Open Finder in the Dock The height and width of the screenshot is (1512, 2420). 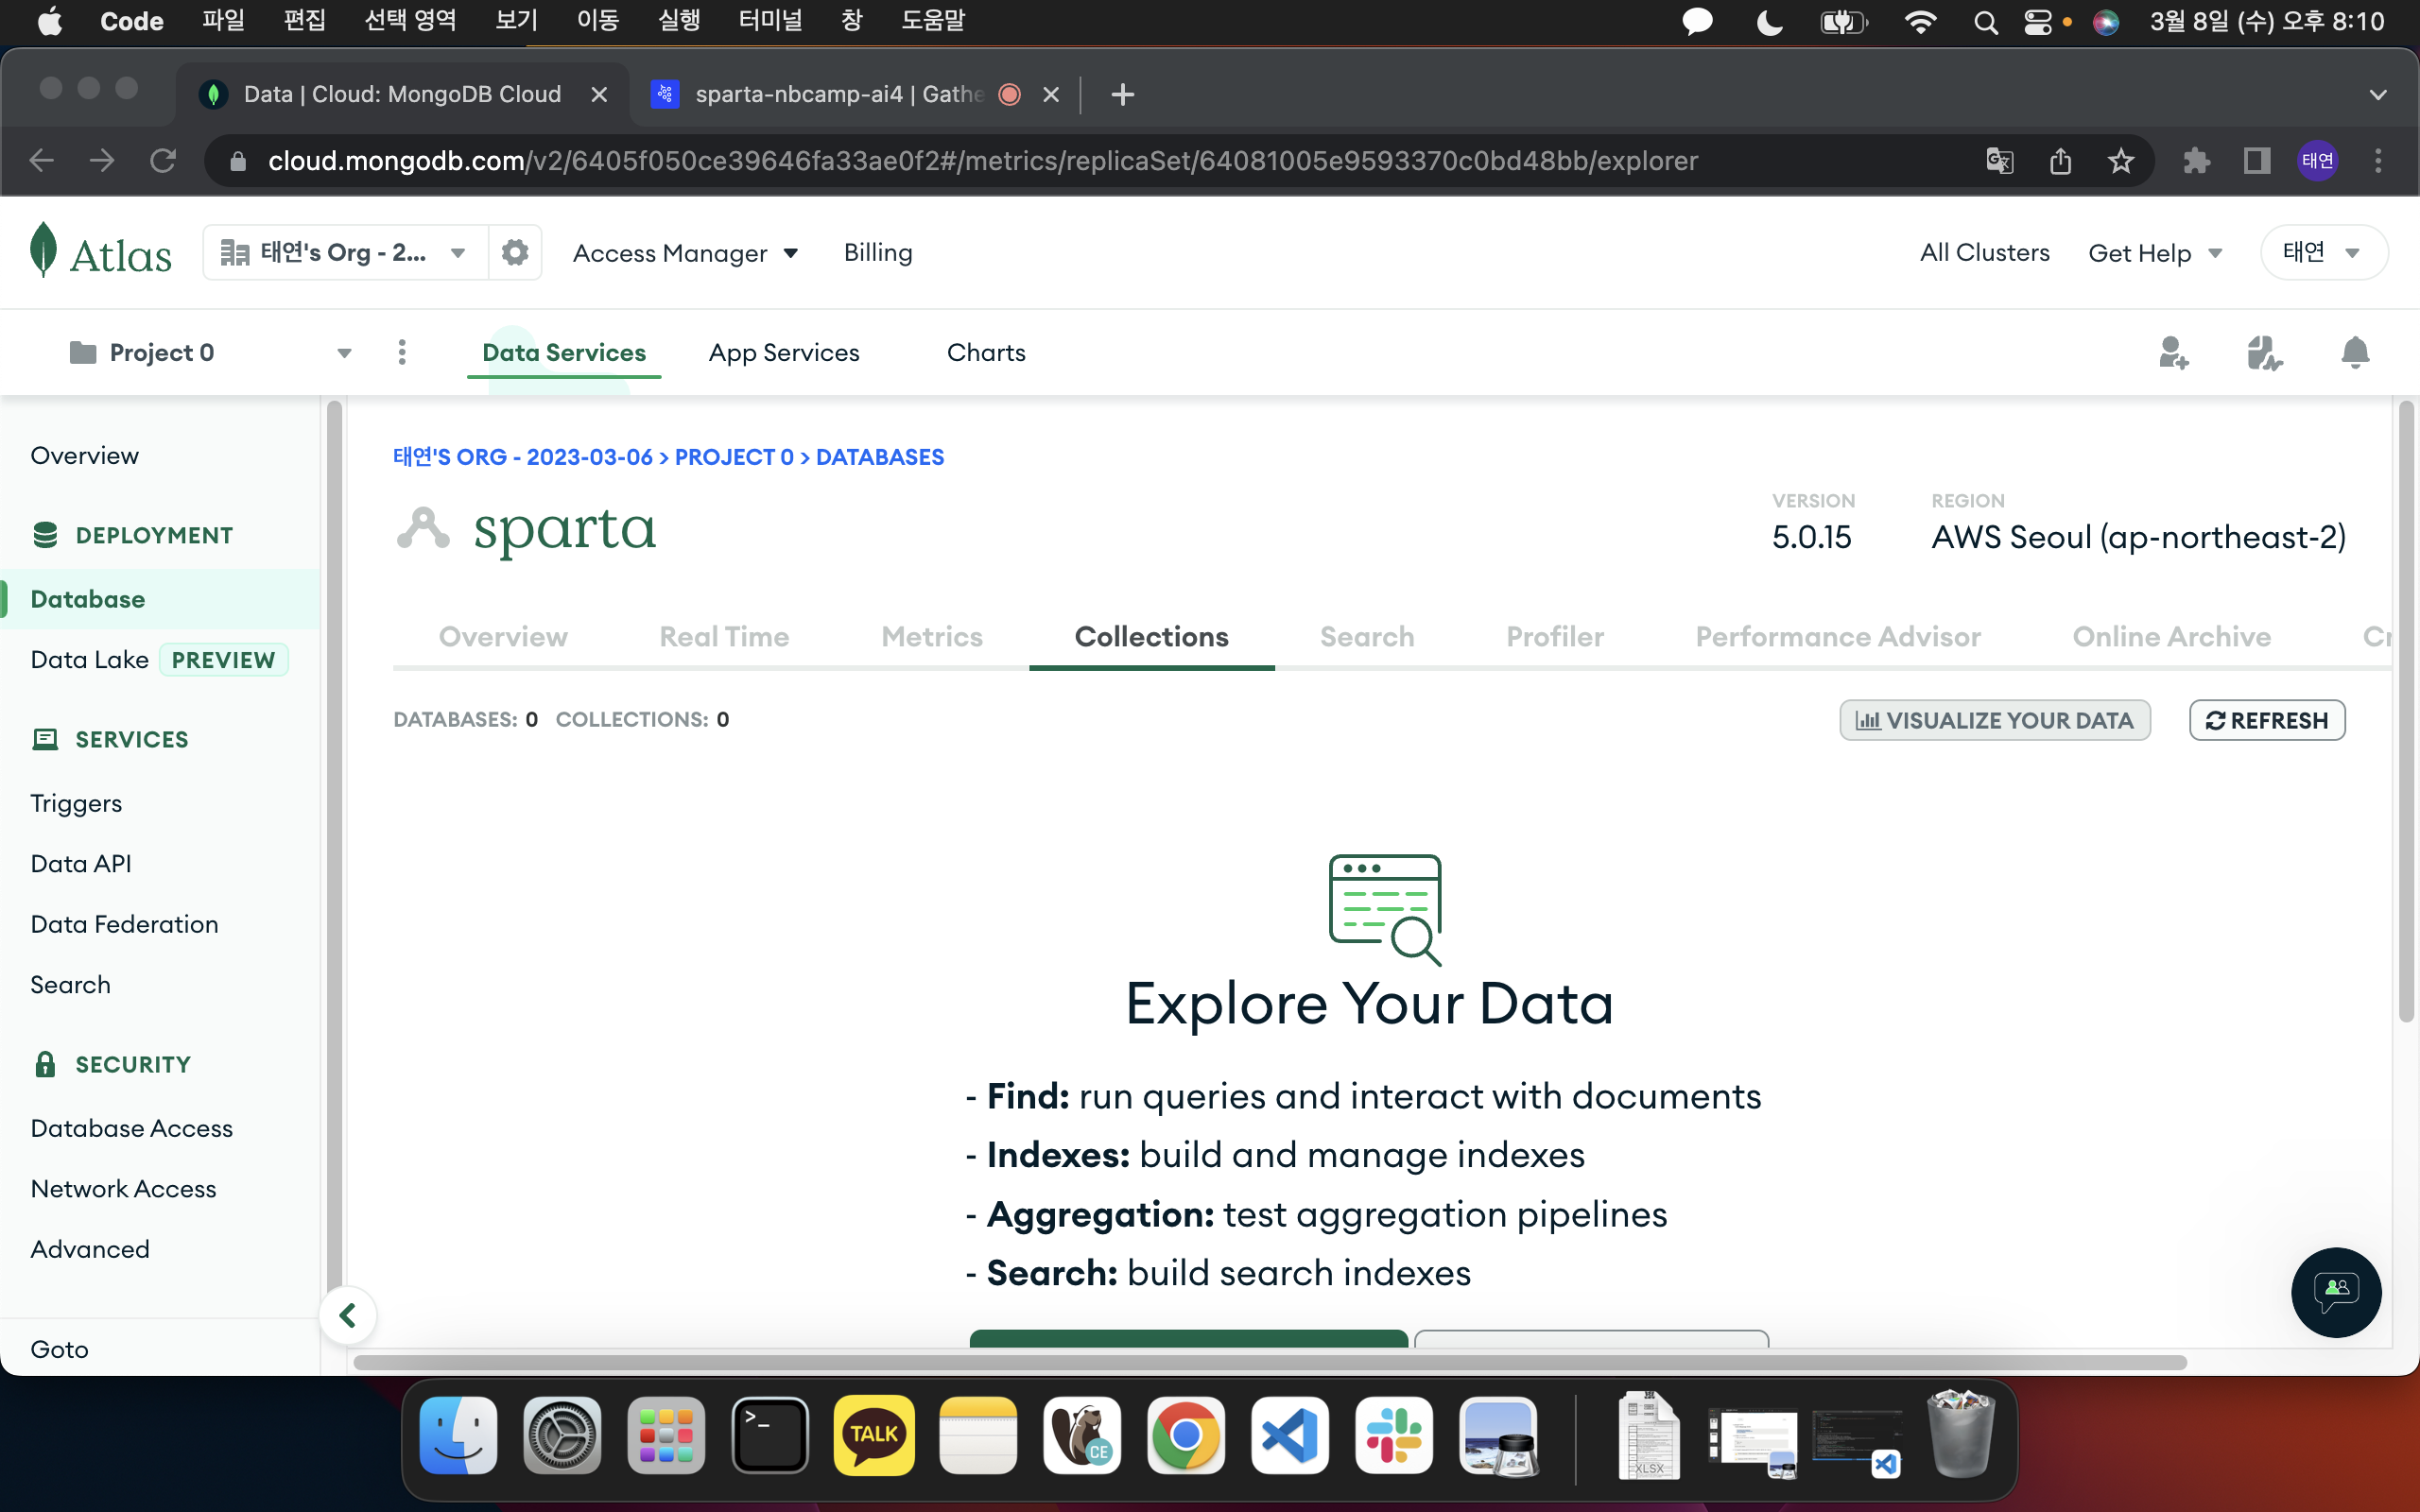coord(458,1436)
